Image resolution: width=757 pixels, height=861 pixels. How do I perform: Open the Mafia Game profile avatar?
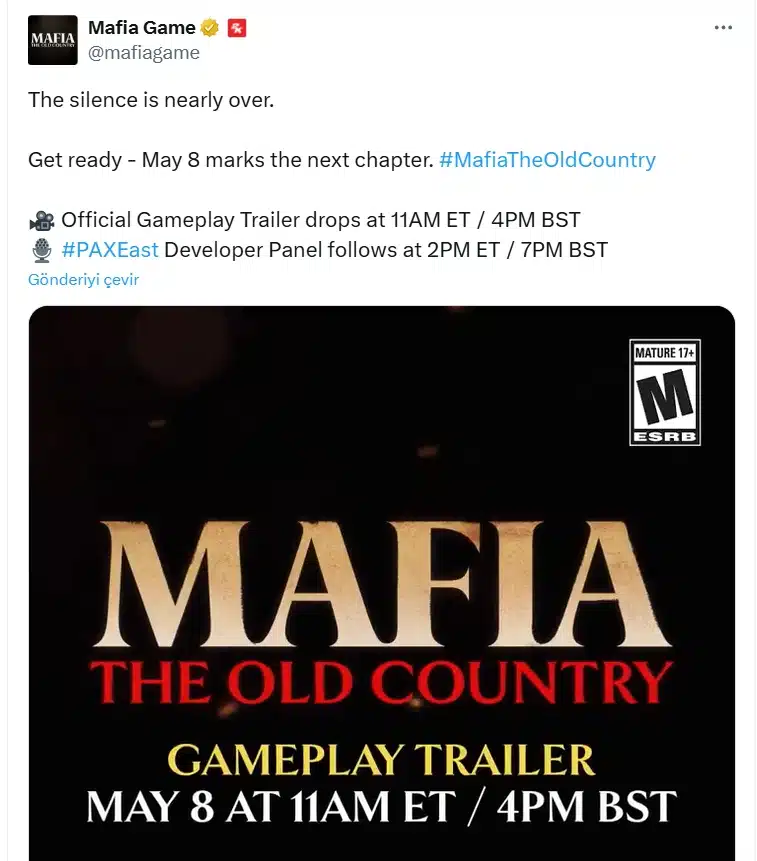53,40
